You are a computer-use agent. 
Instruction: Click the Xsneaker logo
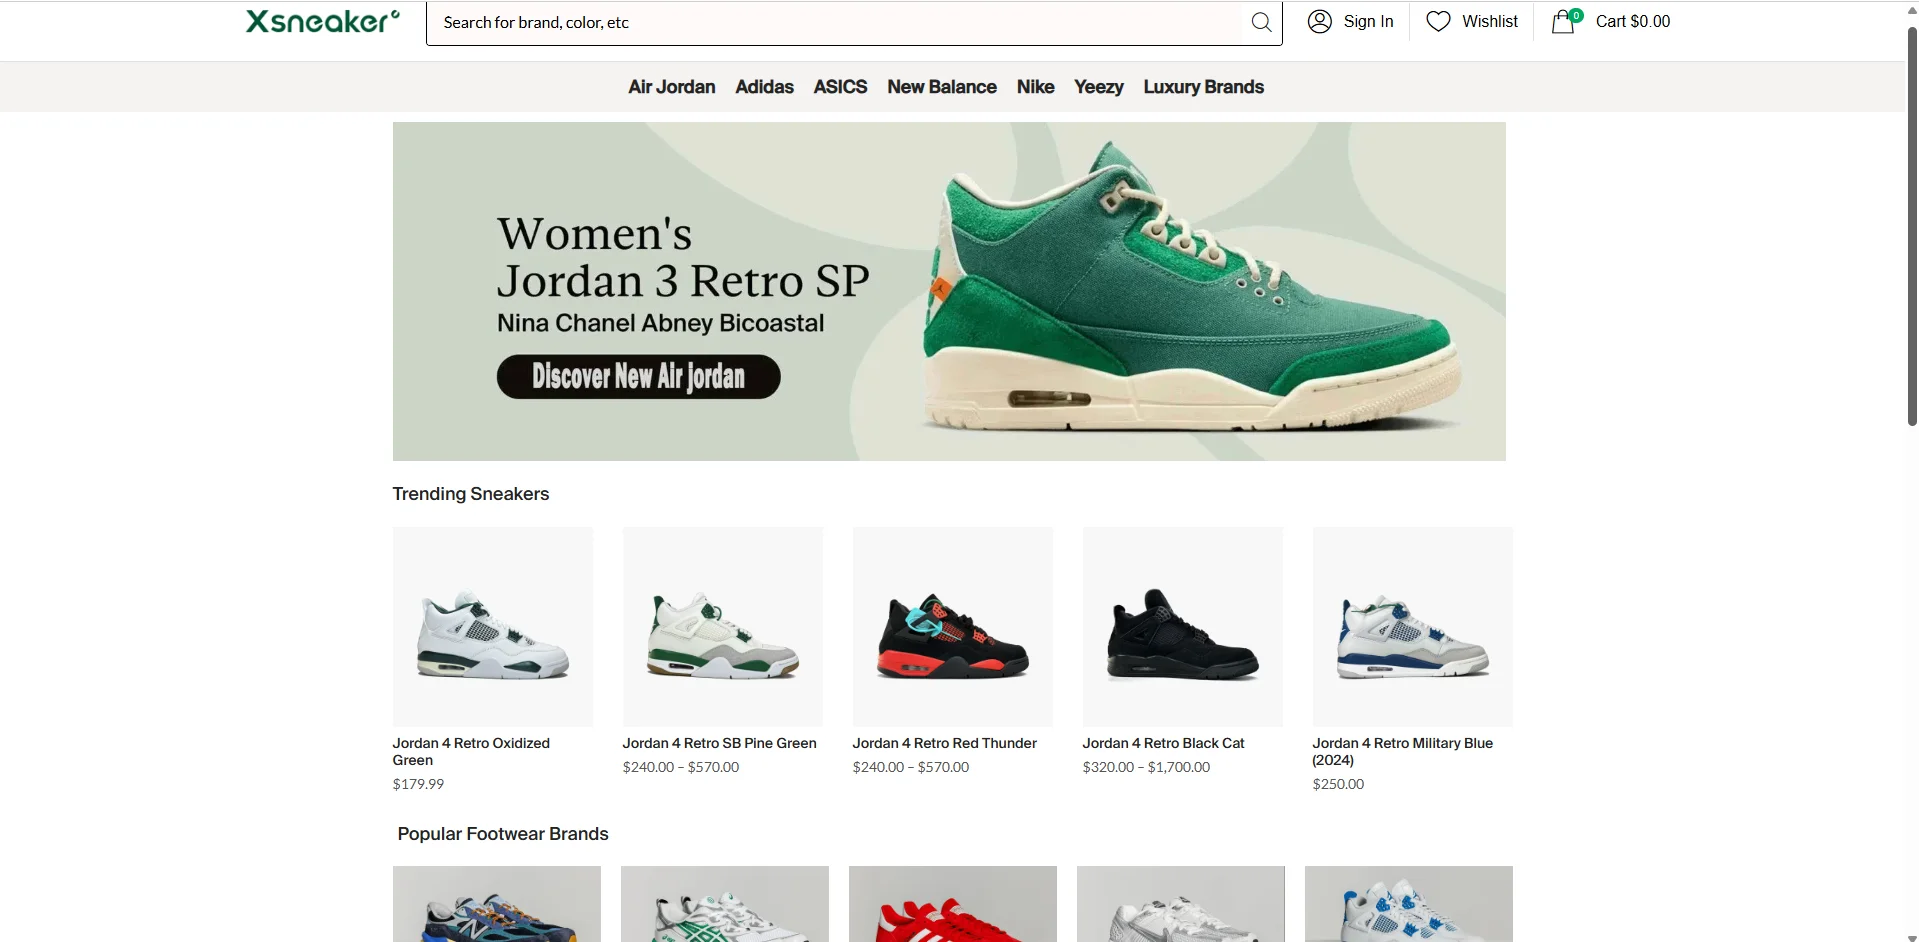click(322, 21)
